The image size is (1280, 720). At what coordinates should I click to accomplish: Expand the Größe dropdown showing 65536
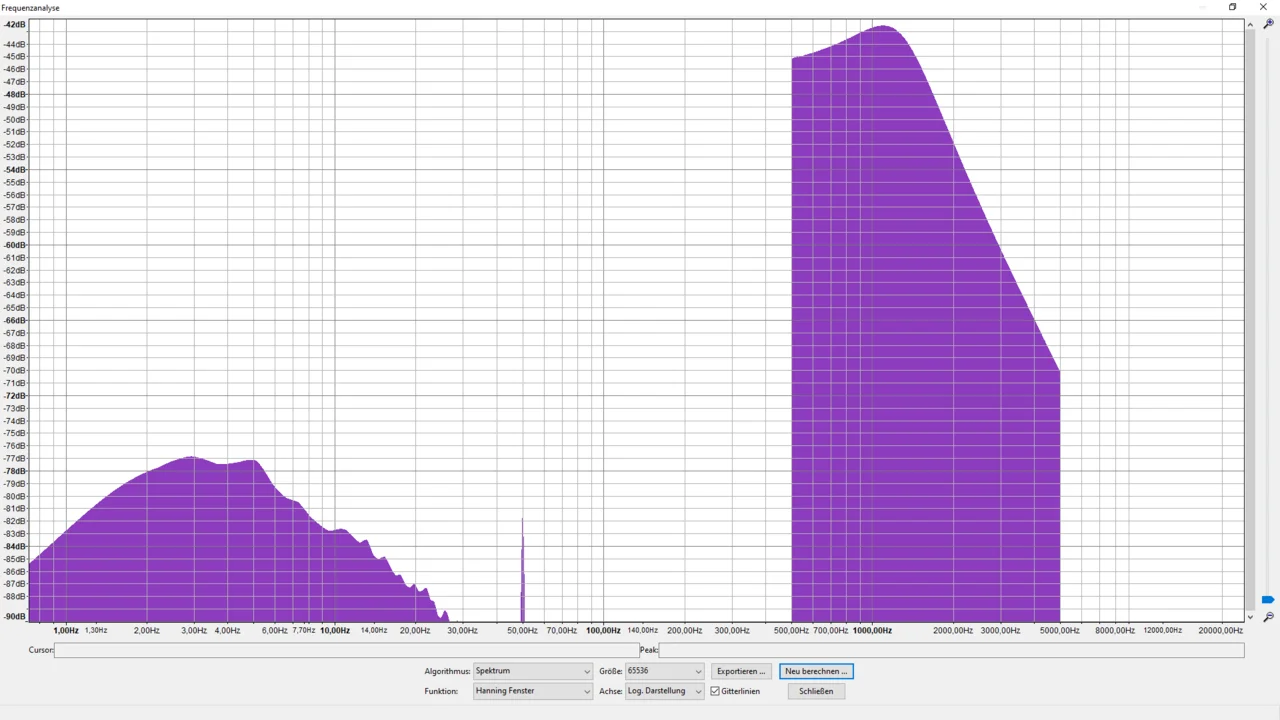pos(664,671)
